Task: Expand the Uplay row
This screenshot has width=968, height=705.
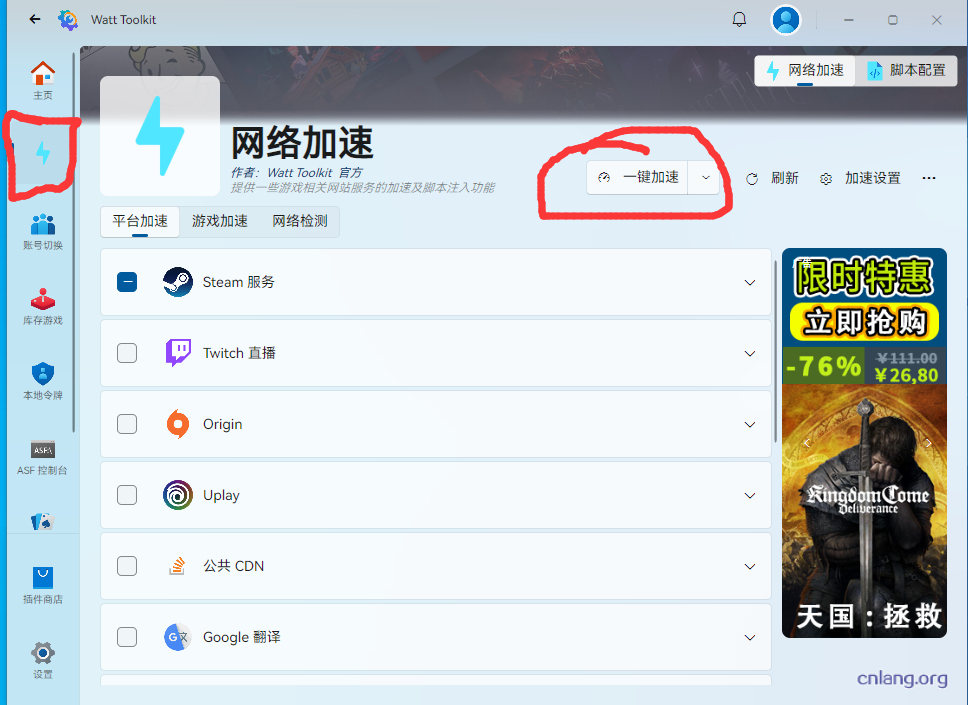Action: pos(749,496)
